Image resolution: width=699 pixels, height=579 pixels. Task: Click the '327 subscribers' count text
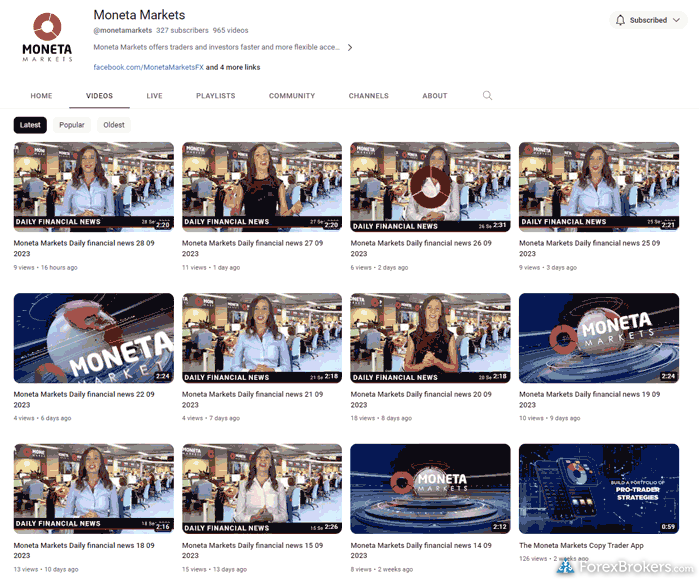(182, 30)
